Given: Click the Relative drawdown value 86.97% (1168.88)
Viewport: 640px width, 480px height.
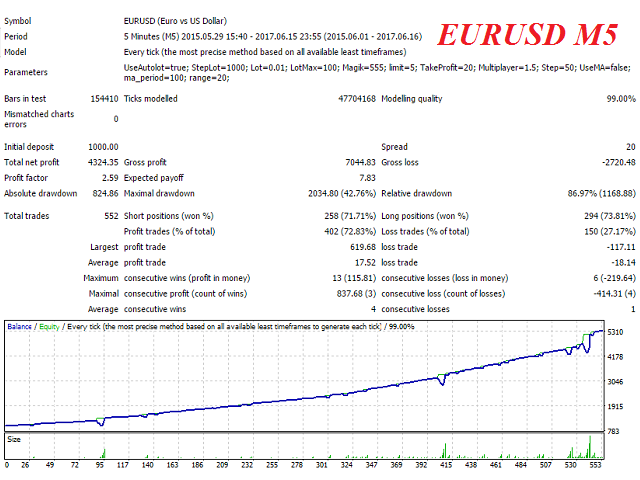Looking at the screenshot, I should (602, 193).
